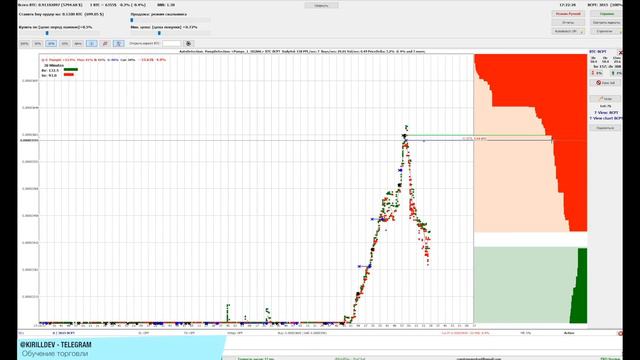This screenshot has height=360, width=640.
Task: Click the Panic Sell button
Action: tap(605, 83)
